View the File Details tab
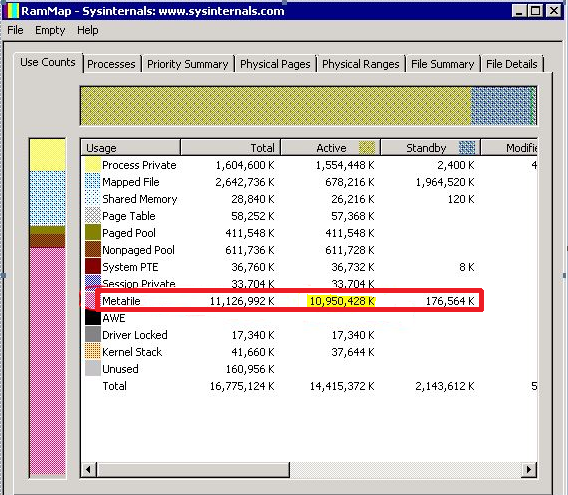 click(x=511, y=64)
